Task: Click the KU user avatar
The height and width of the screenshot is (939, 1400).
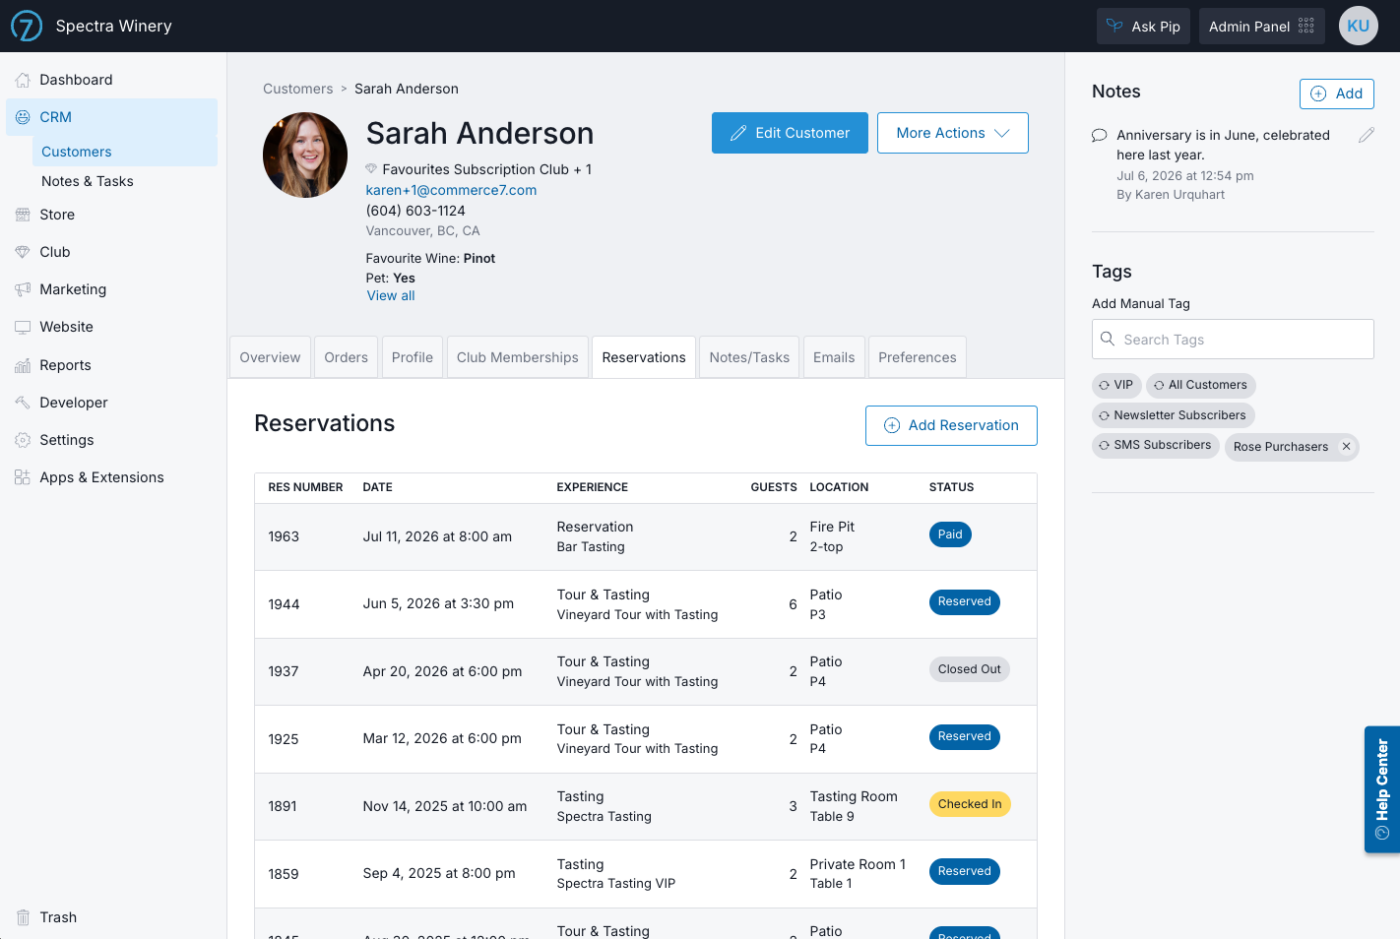Action: tap(1358, 26)
